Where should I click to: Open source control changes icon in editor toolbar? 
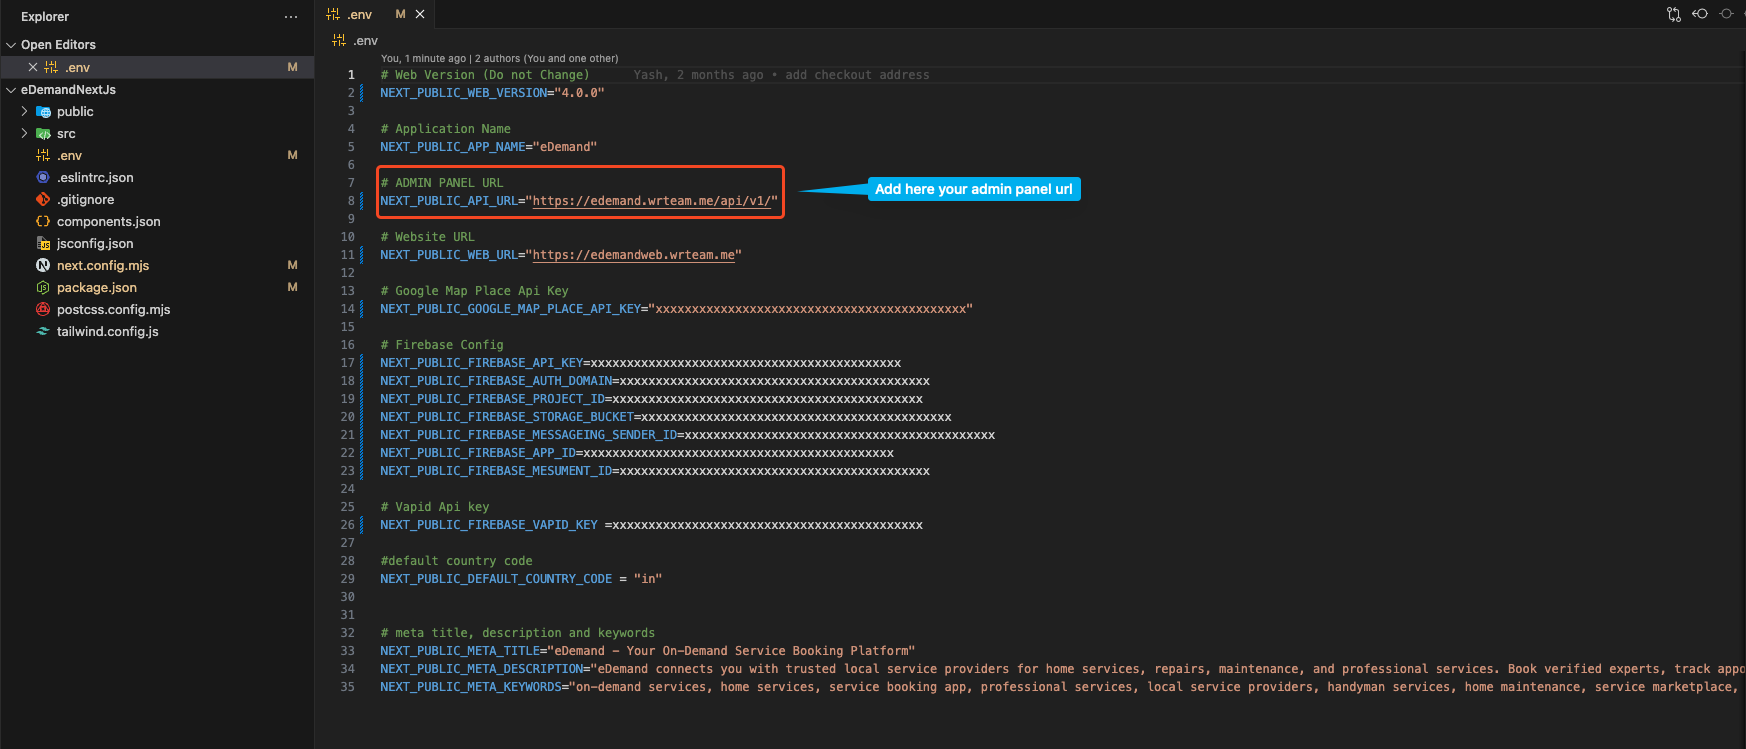point(1673,14)
